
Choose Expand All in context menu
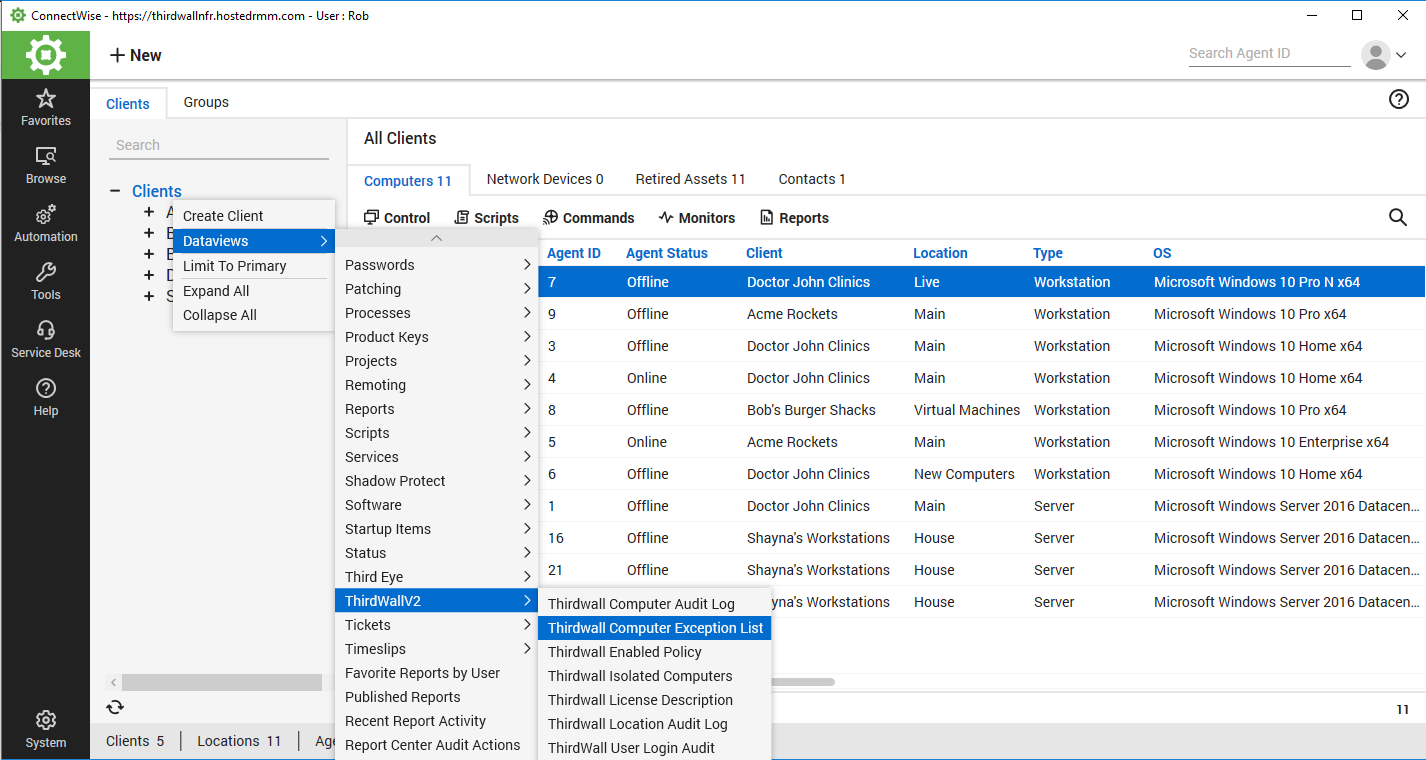[x=254, y=291]
